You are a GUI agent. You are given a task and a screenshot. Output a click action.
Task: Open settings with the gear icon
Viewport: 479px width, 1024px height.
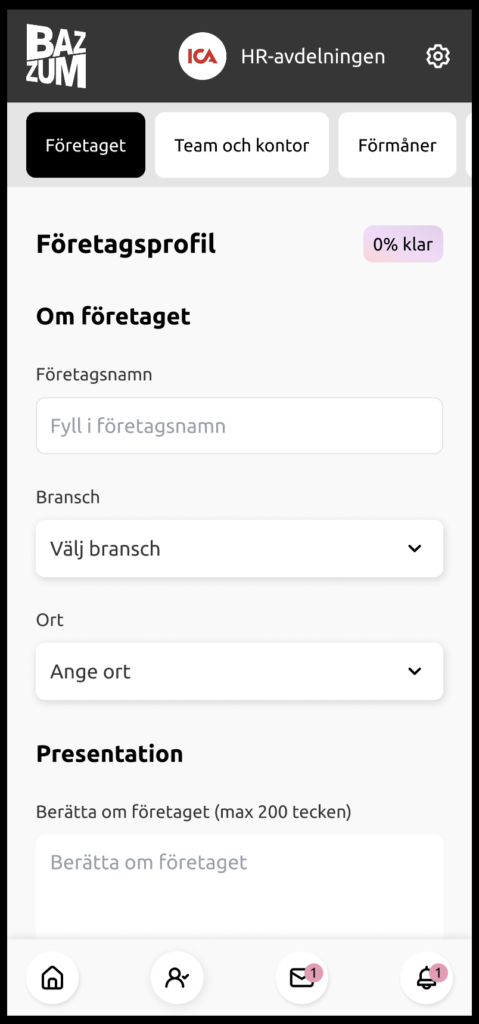tap(438, 56)
